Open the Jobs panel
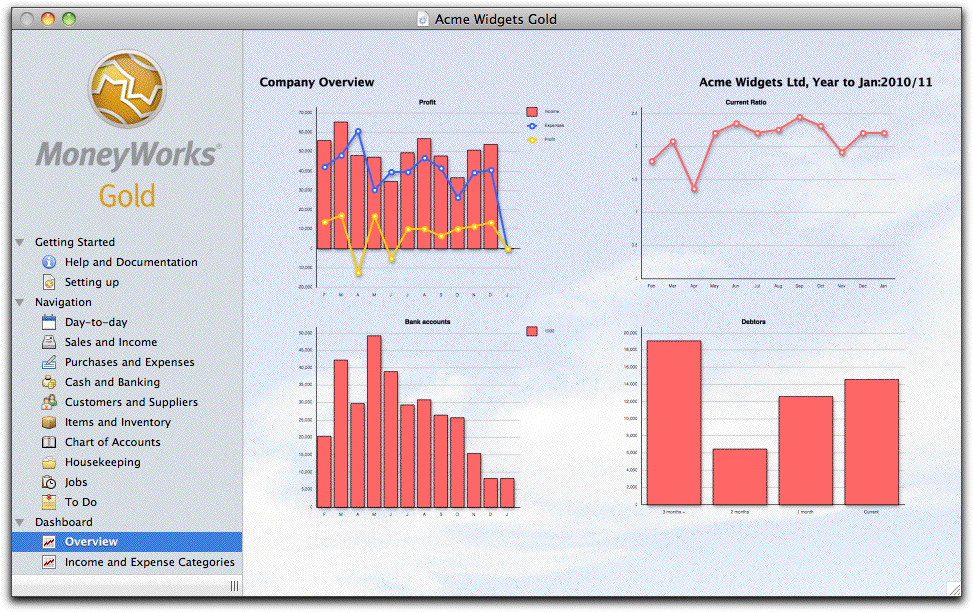 tap(76, 482)
